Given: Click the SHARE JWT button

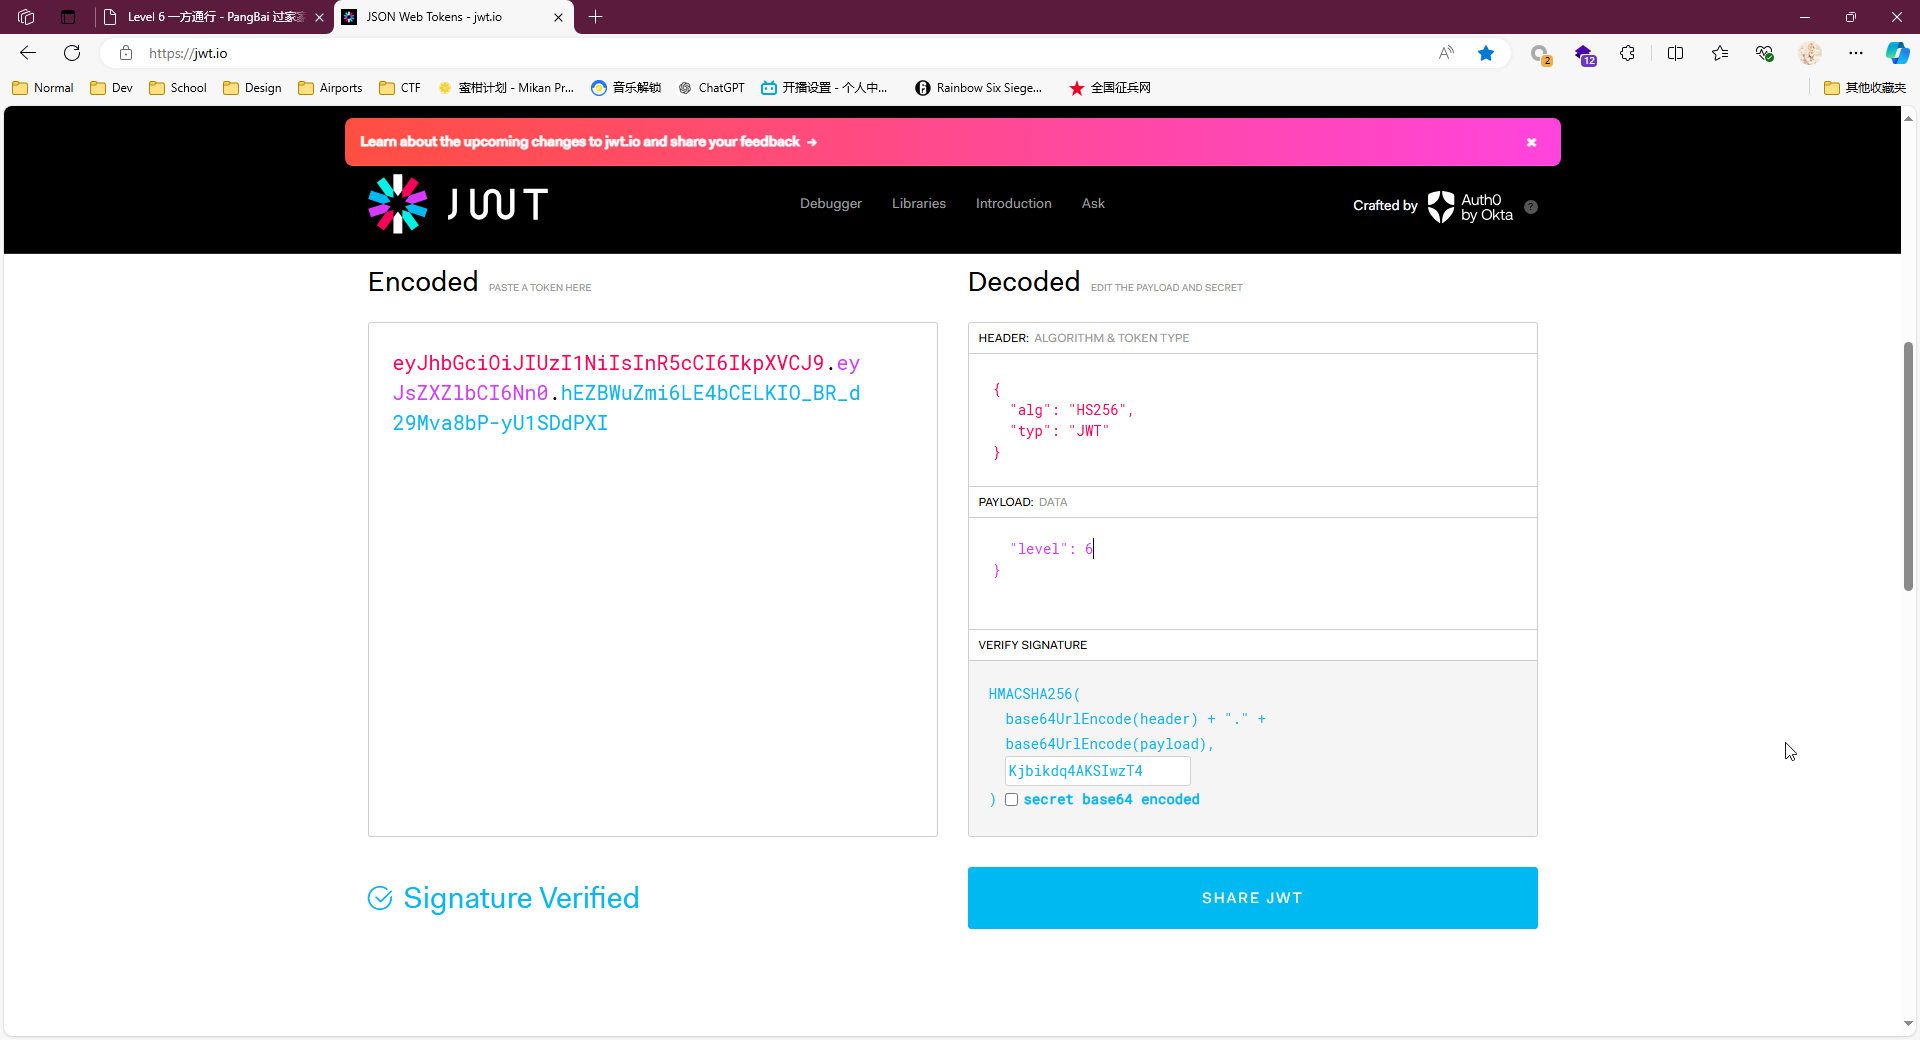Looking at the screenshot, I should coord(1252,898).
